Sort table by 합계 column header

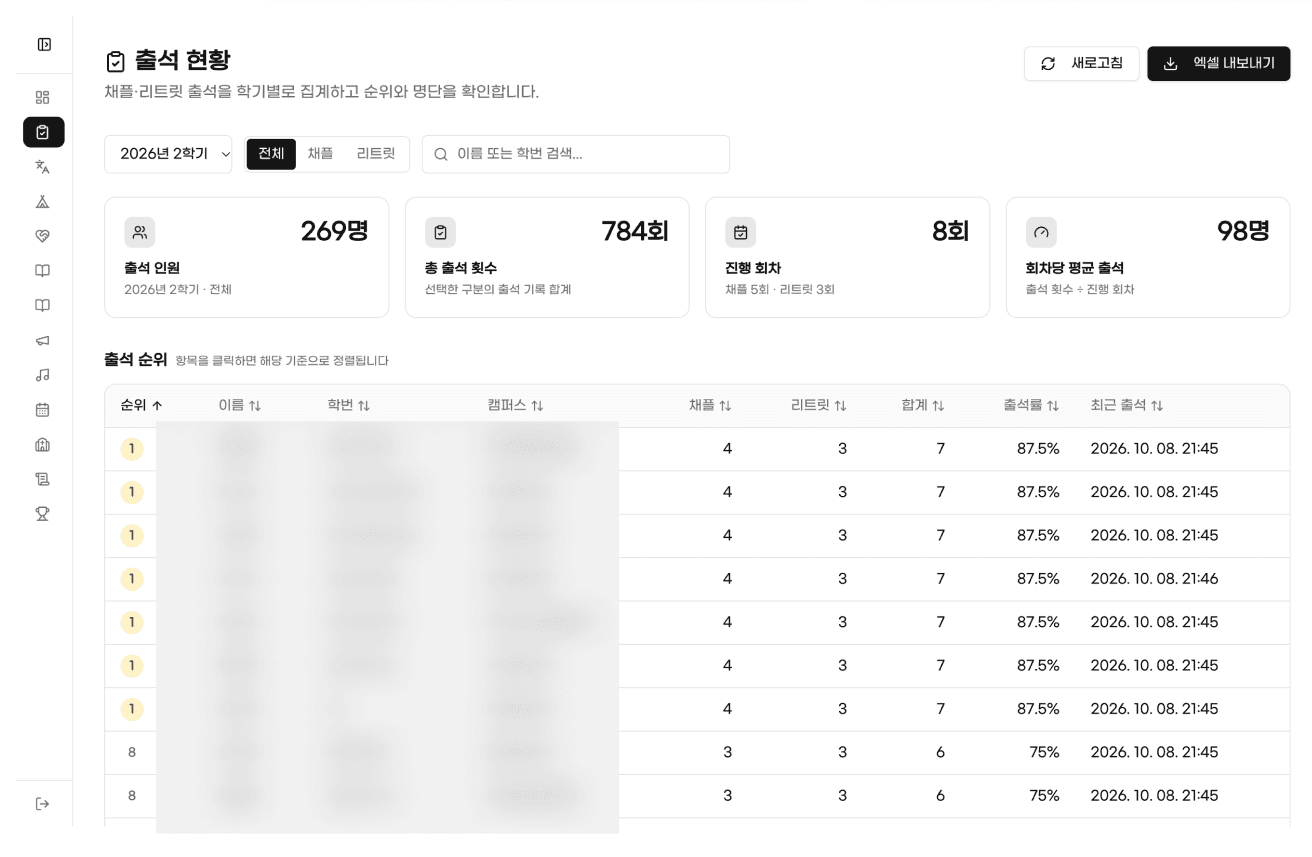(923, 406)
